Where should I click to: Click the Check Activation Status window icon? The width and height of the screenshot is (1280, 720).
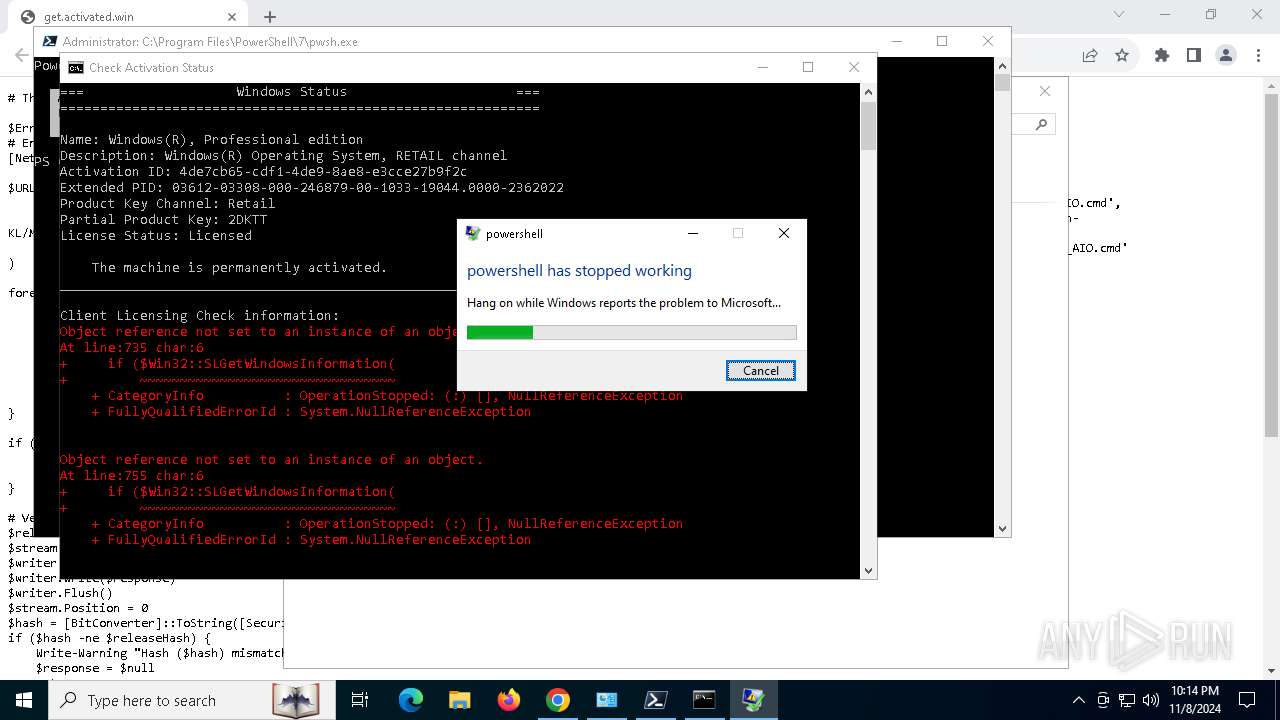(x=76, y=68)
